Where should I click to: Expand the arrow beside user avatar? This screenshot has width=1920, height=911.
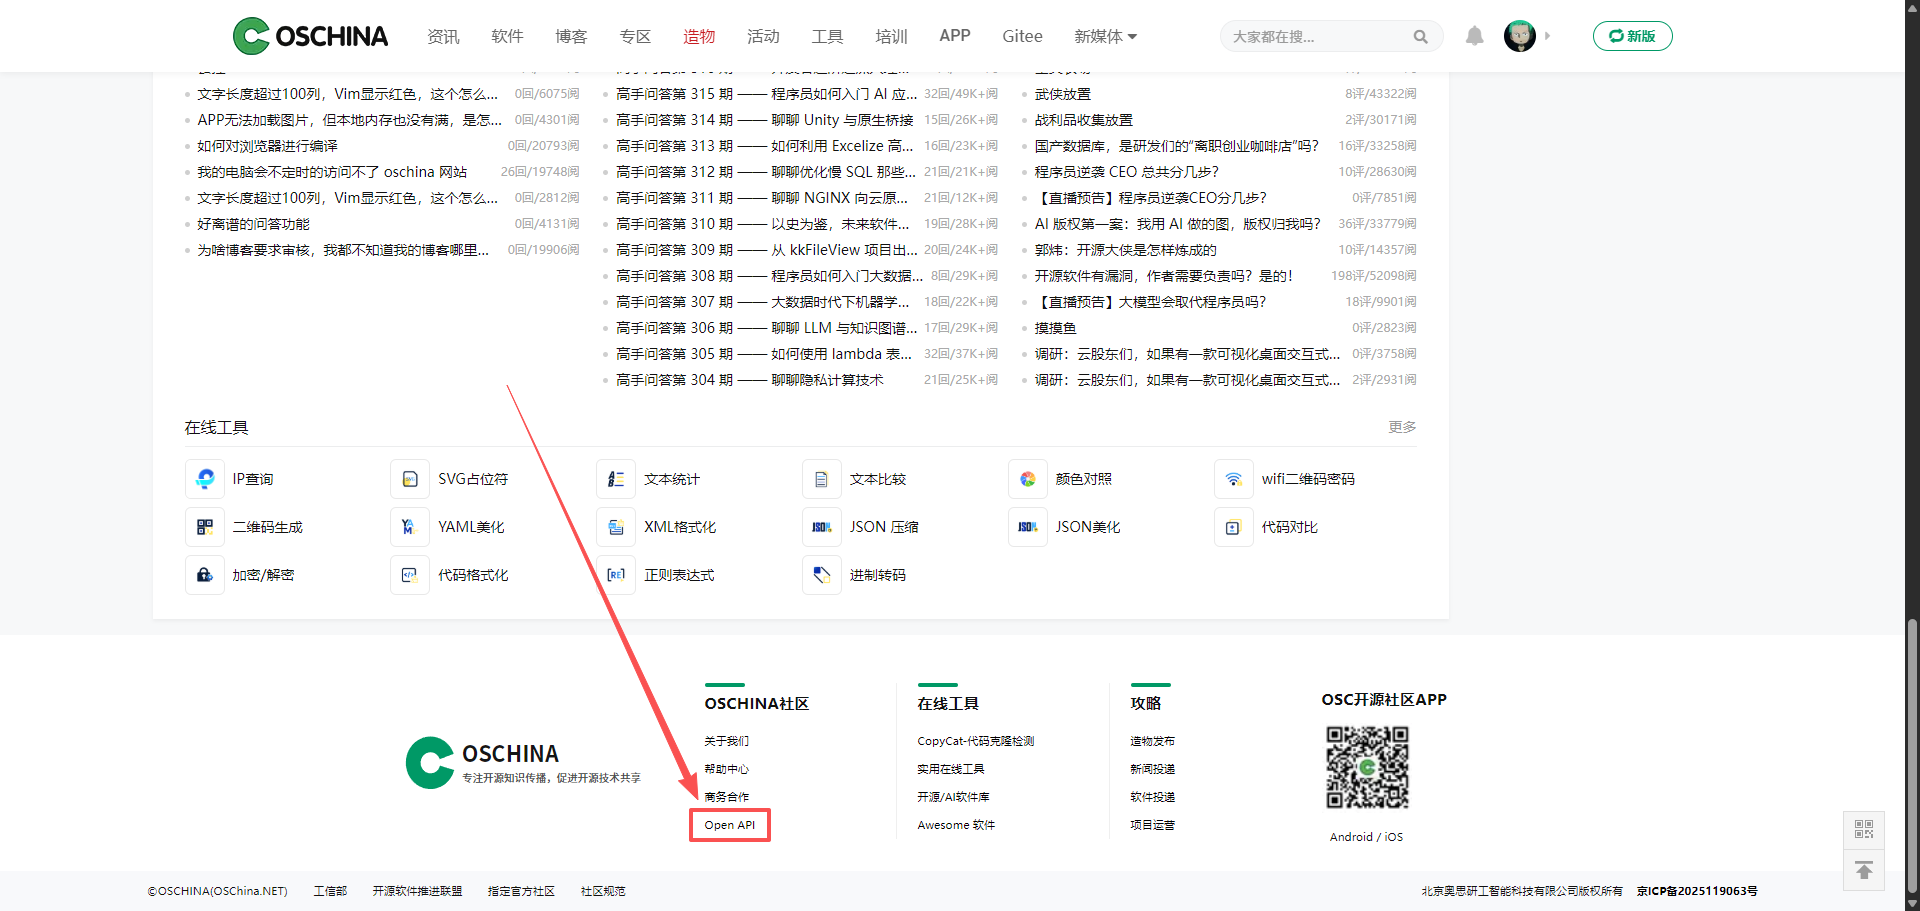tap(1547, 36)
